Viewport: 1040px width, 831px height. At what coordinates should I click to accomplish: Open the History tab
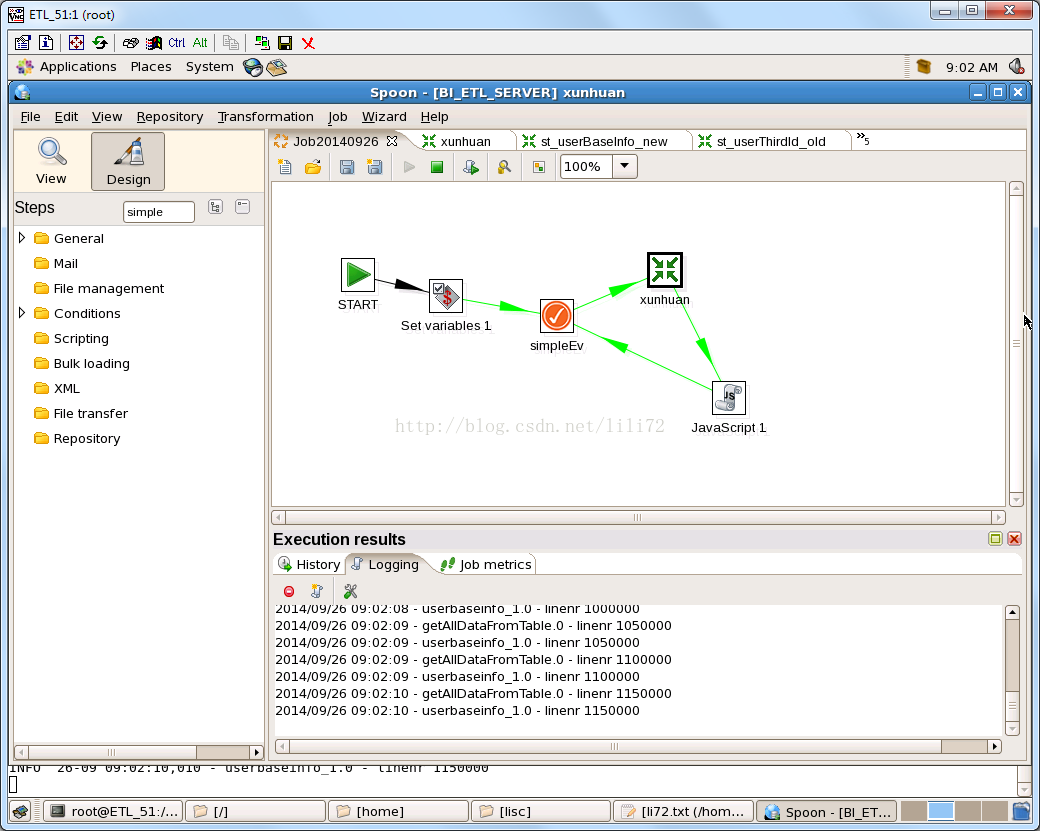pos(309,564)
